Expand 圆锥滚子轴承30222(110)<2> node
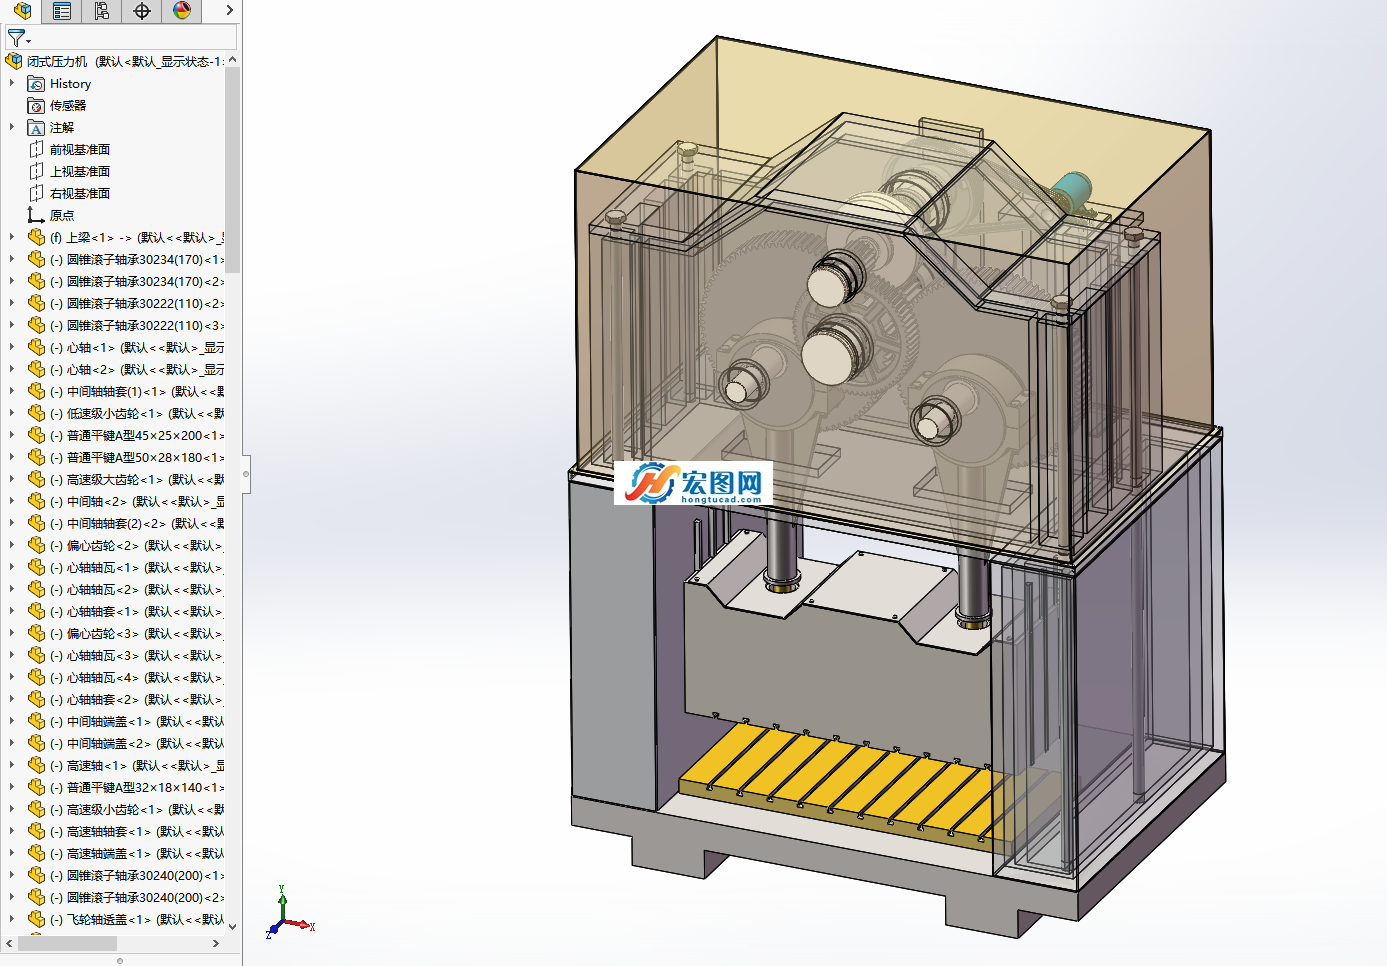 12,303
